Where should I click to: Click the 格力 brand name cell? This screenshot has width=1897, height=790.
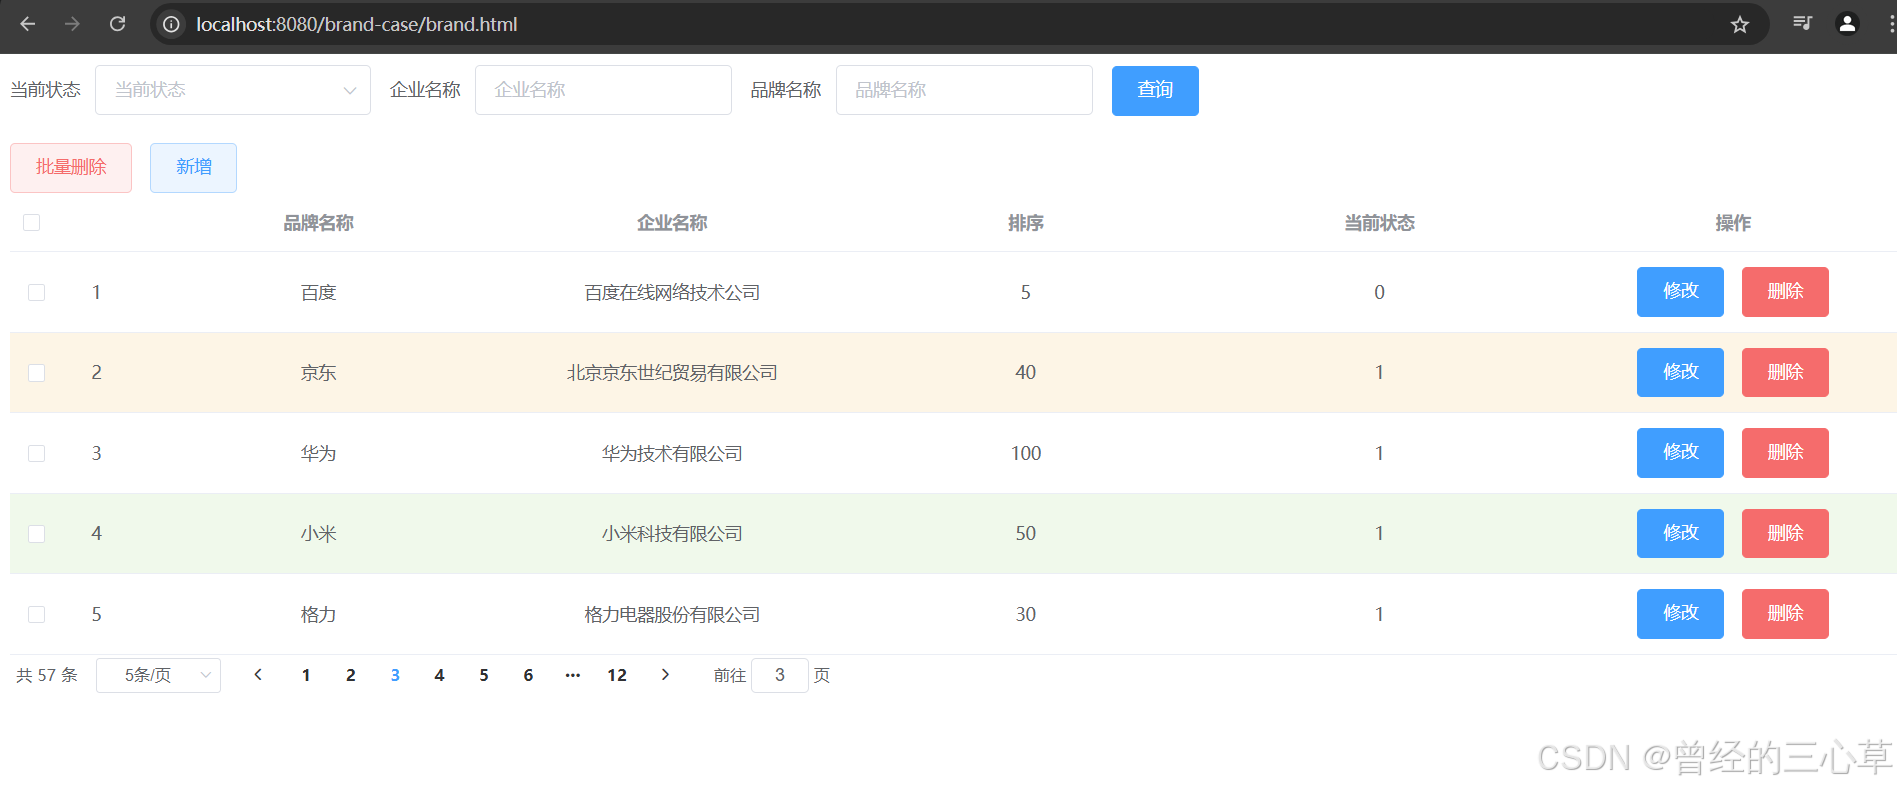(318, 615)
